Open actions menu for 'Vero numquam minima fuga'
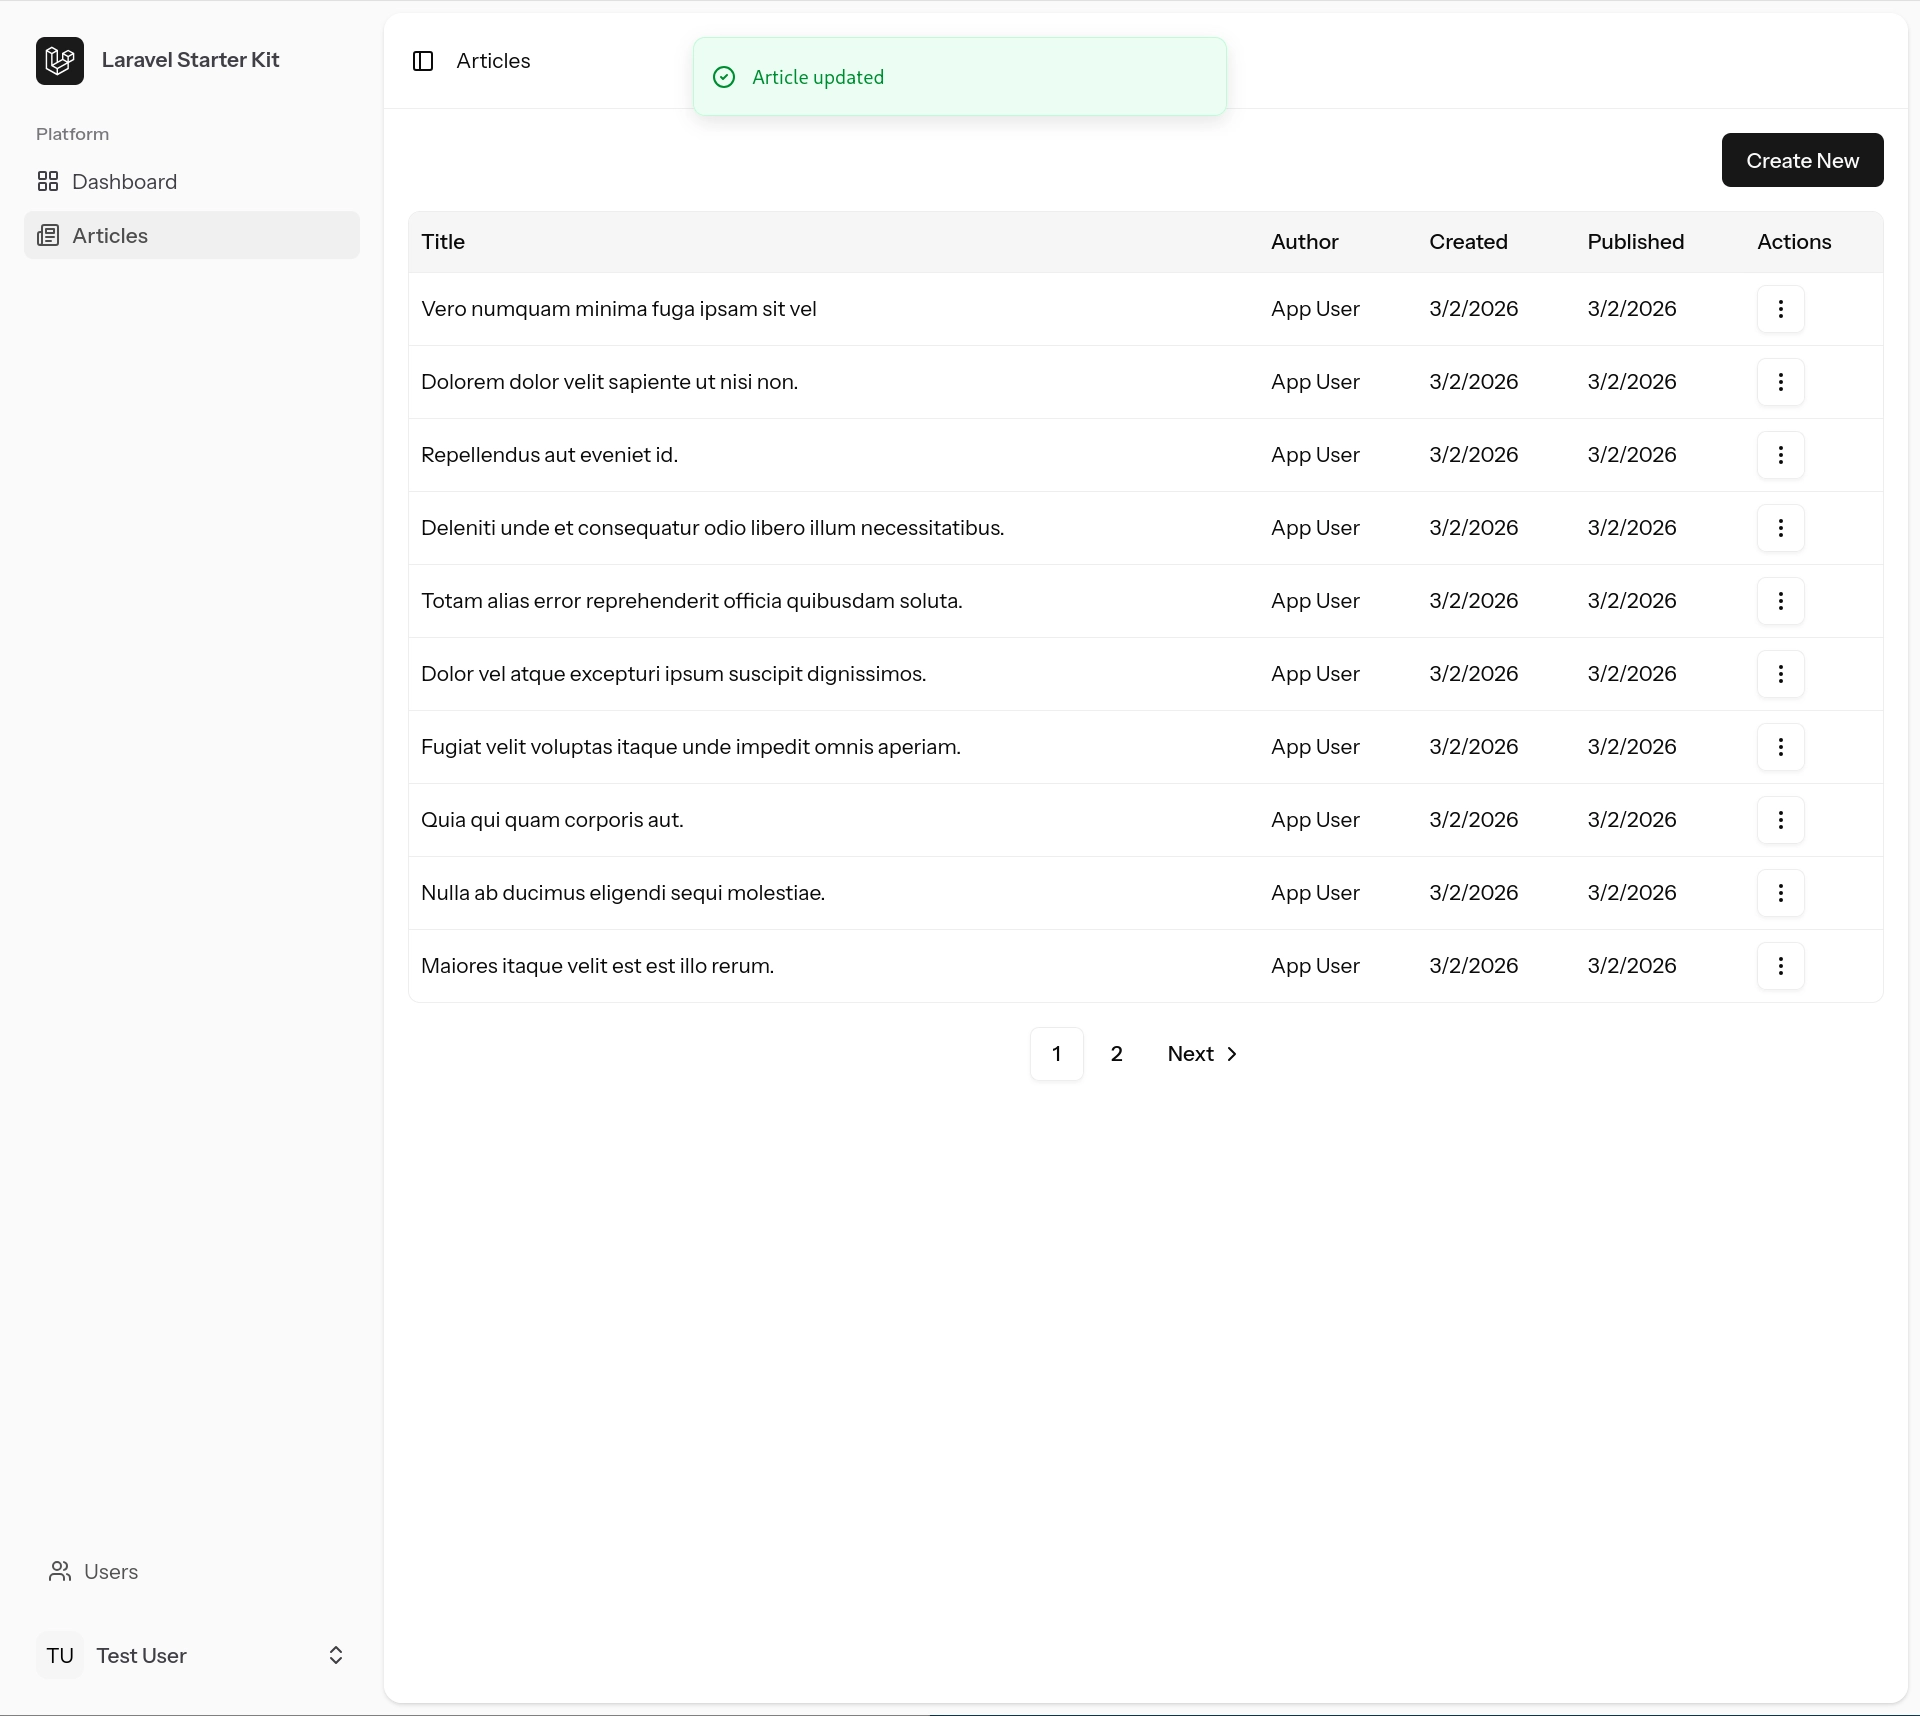Viewport: 1920px width, 1716px height. tap(1781, 309)
